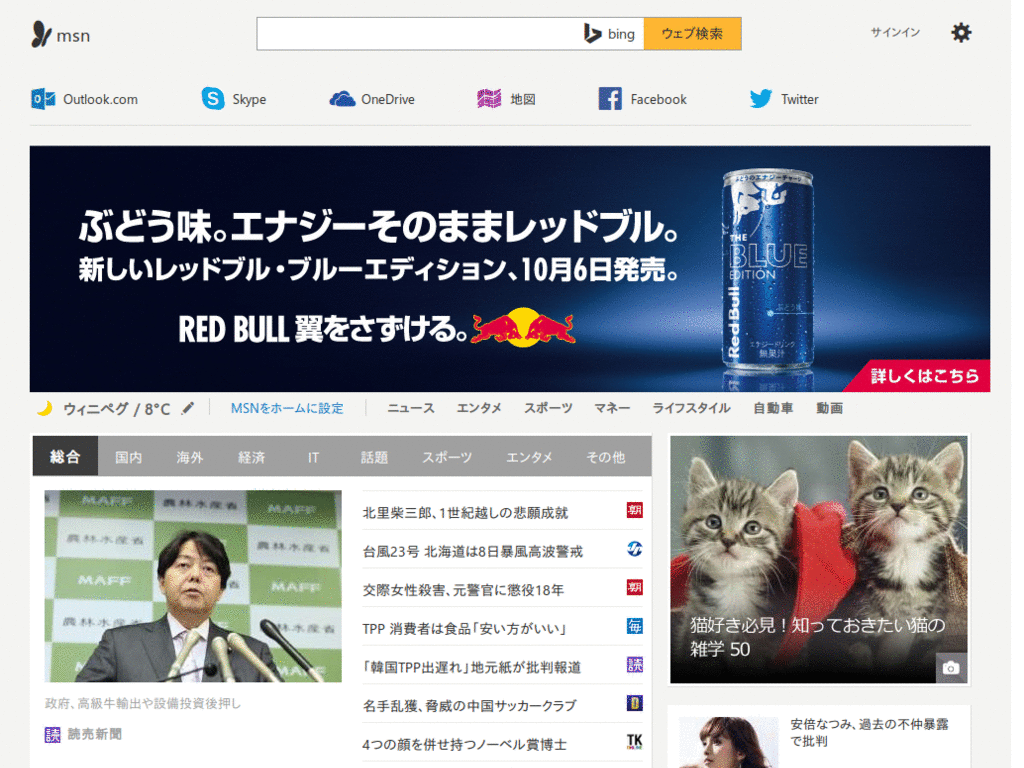Image resolution: width=1024 pixels, height=768 pixels.
Task: Click title 猫好き必見!知っておきたい猫の雑学 50
Action: click(817, 637)
